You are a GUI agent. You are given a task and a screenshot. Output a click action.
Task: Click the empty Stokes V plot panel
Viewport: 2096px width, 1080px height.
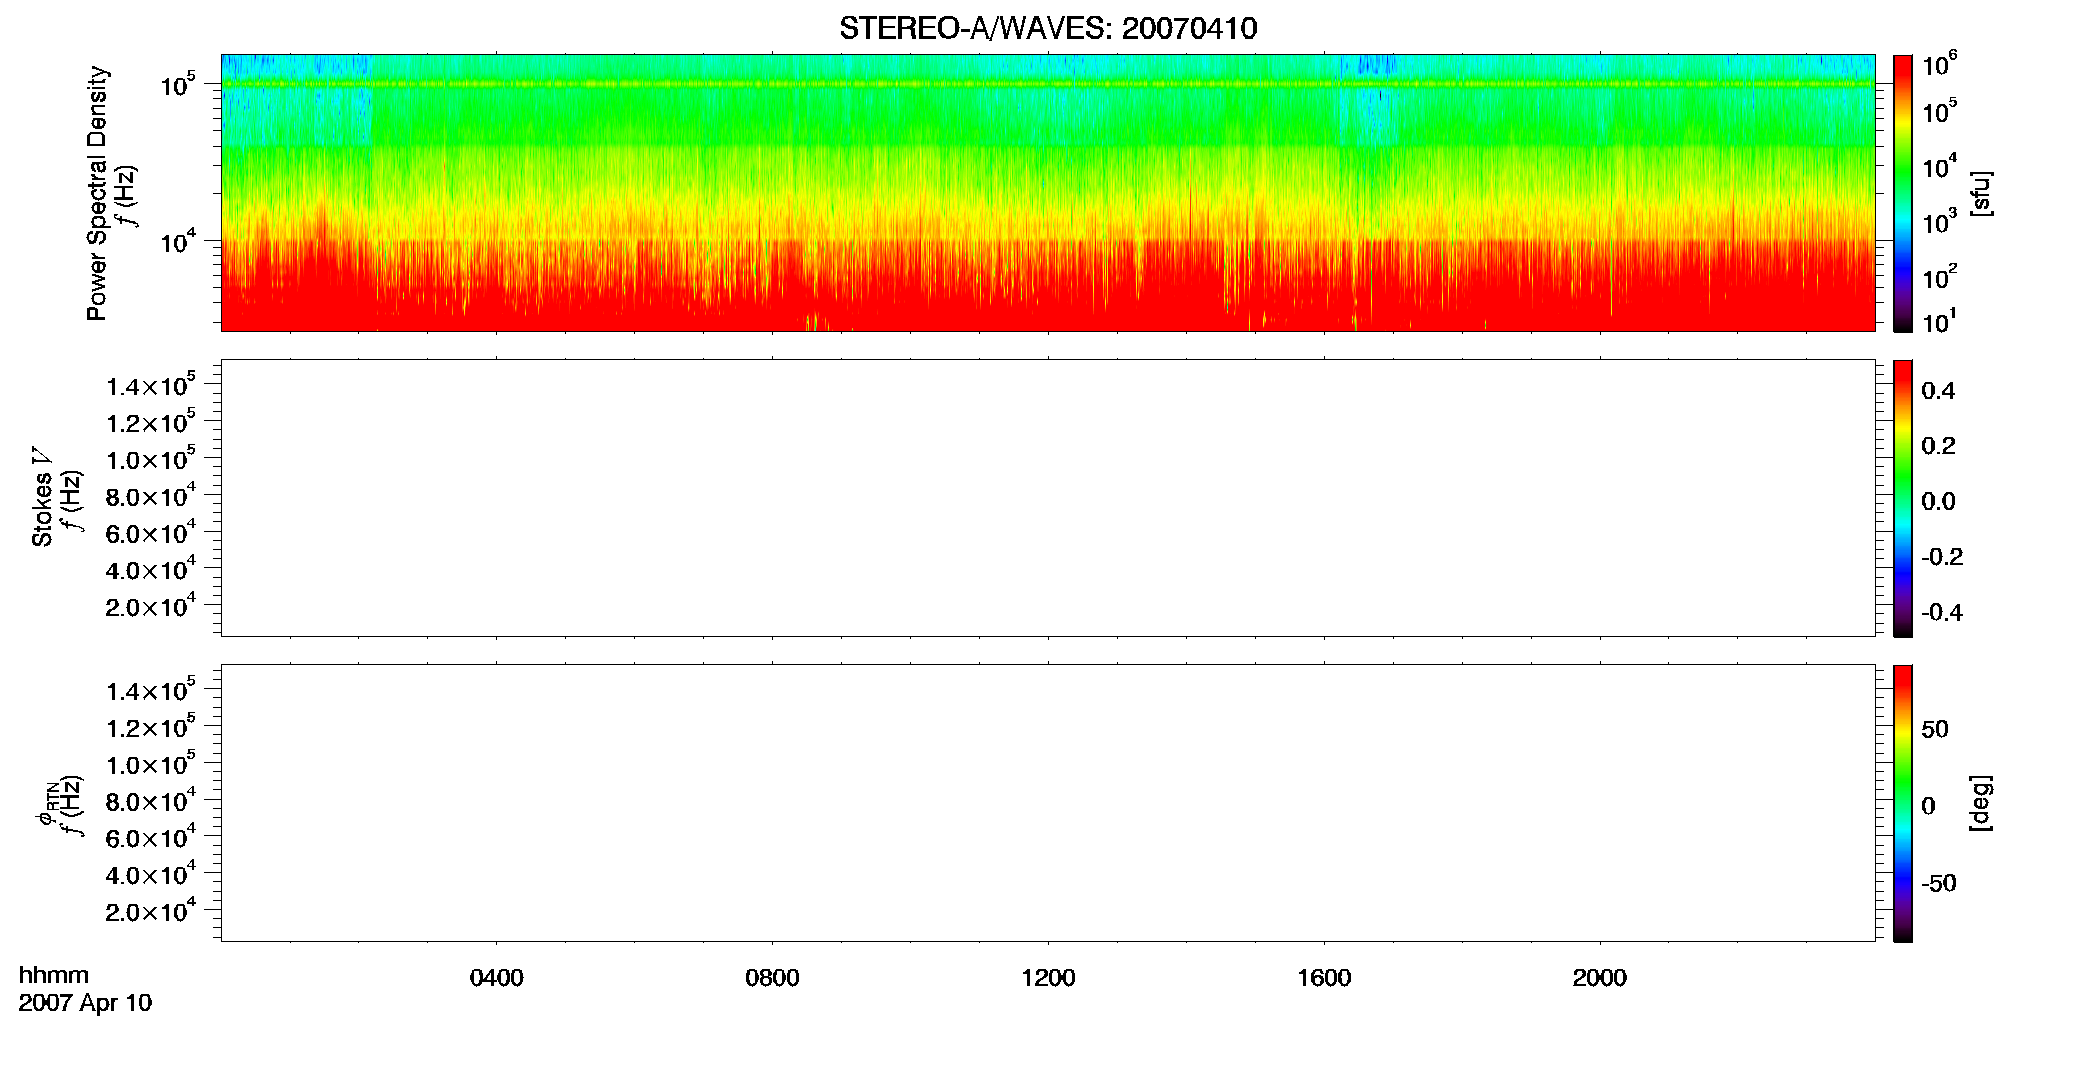(1048, 497)
